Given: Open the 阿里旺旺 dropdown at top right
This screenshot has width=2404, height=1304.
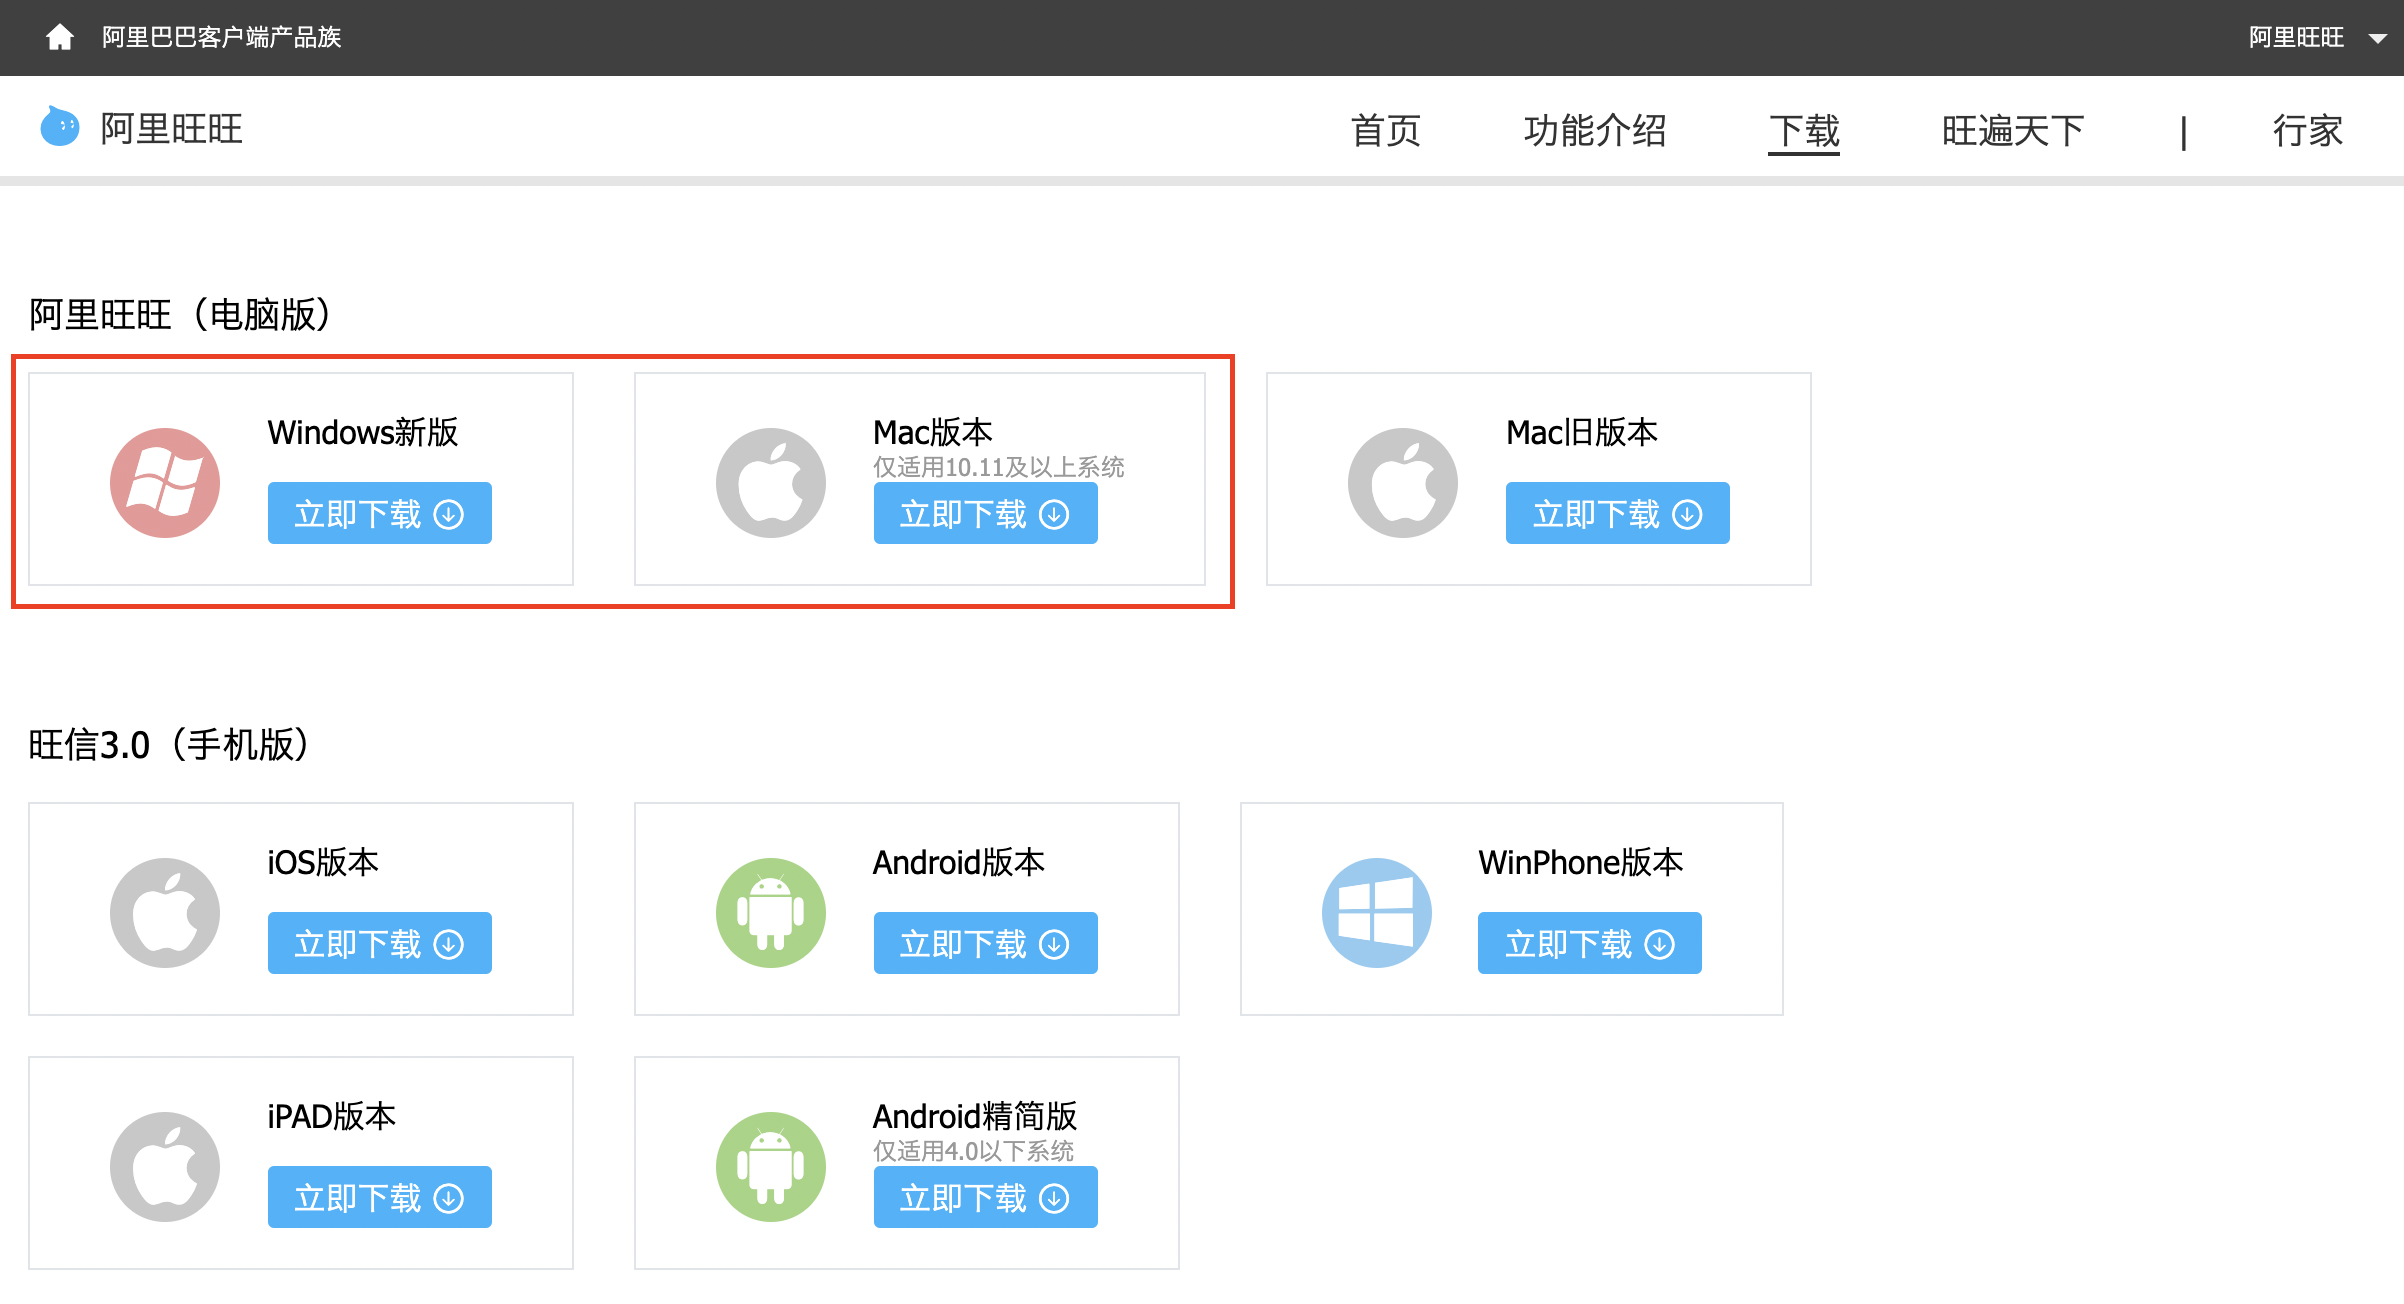Looking at the screenshot, I should [x=2318, y=38].
